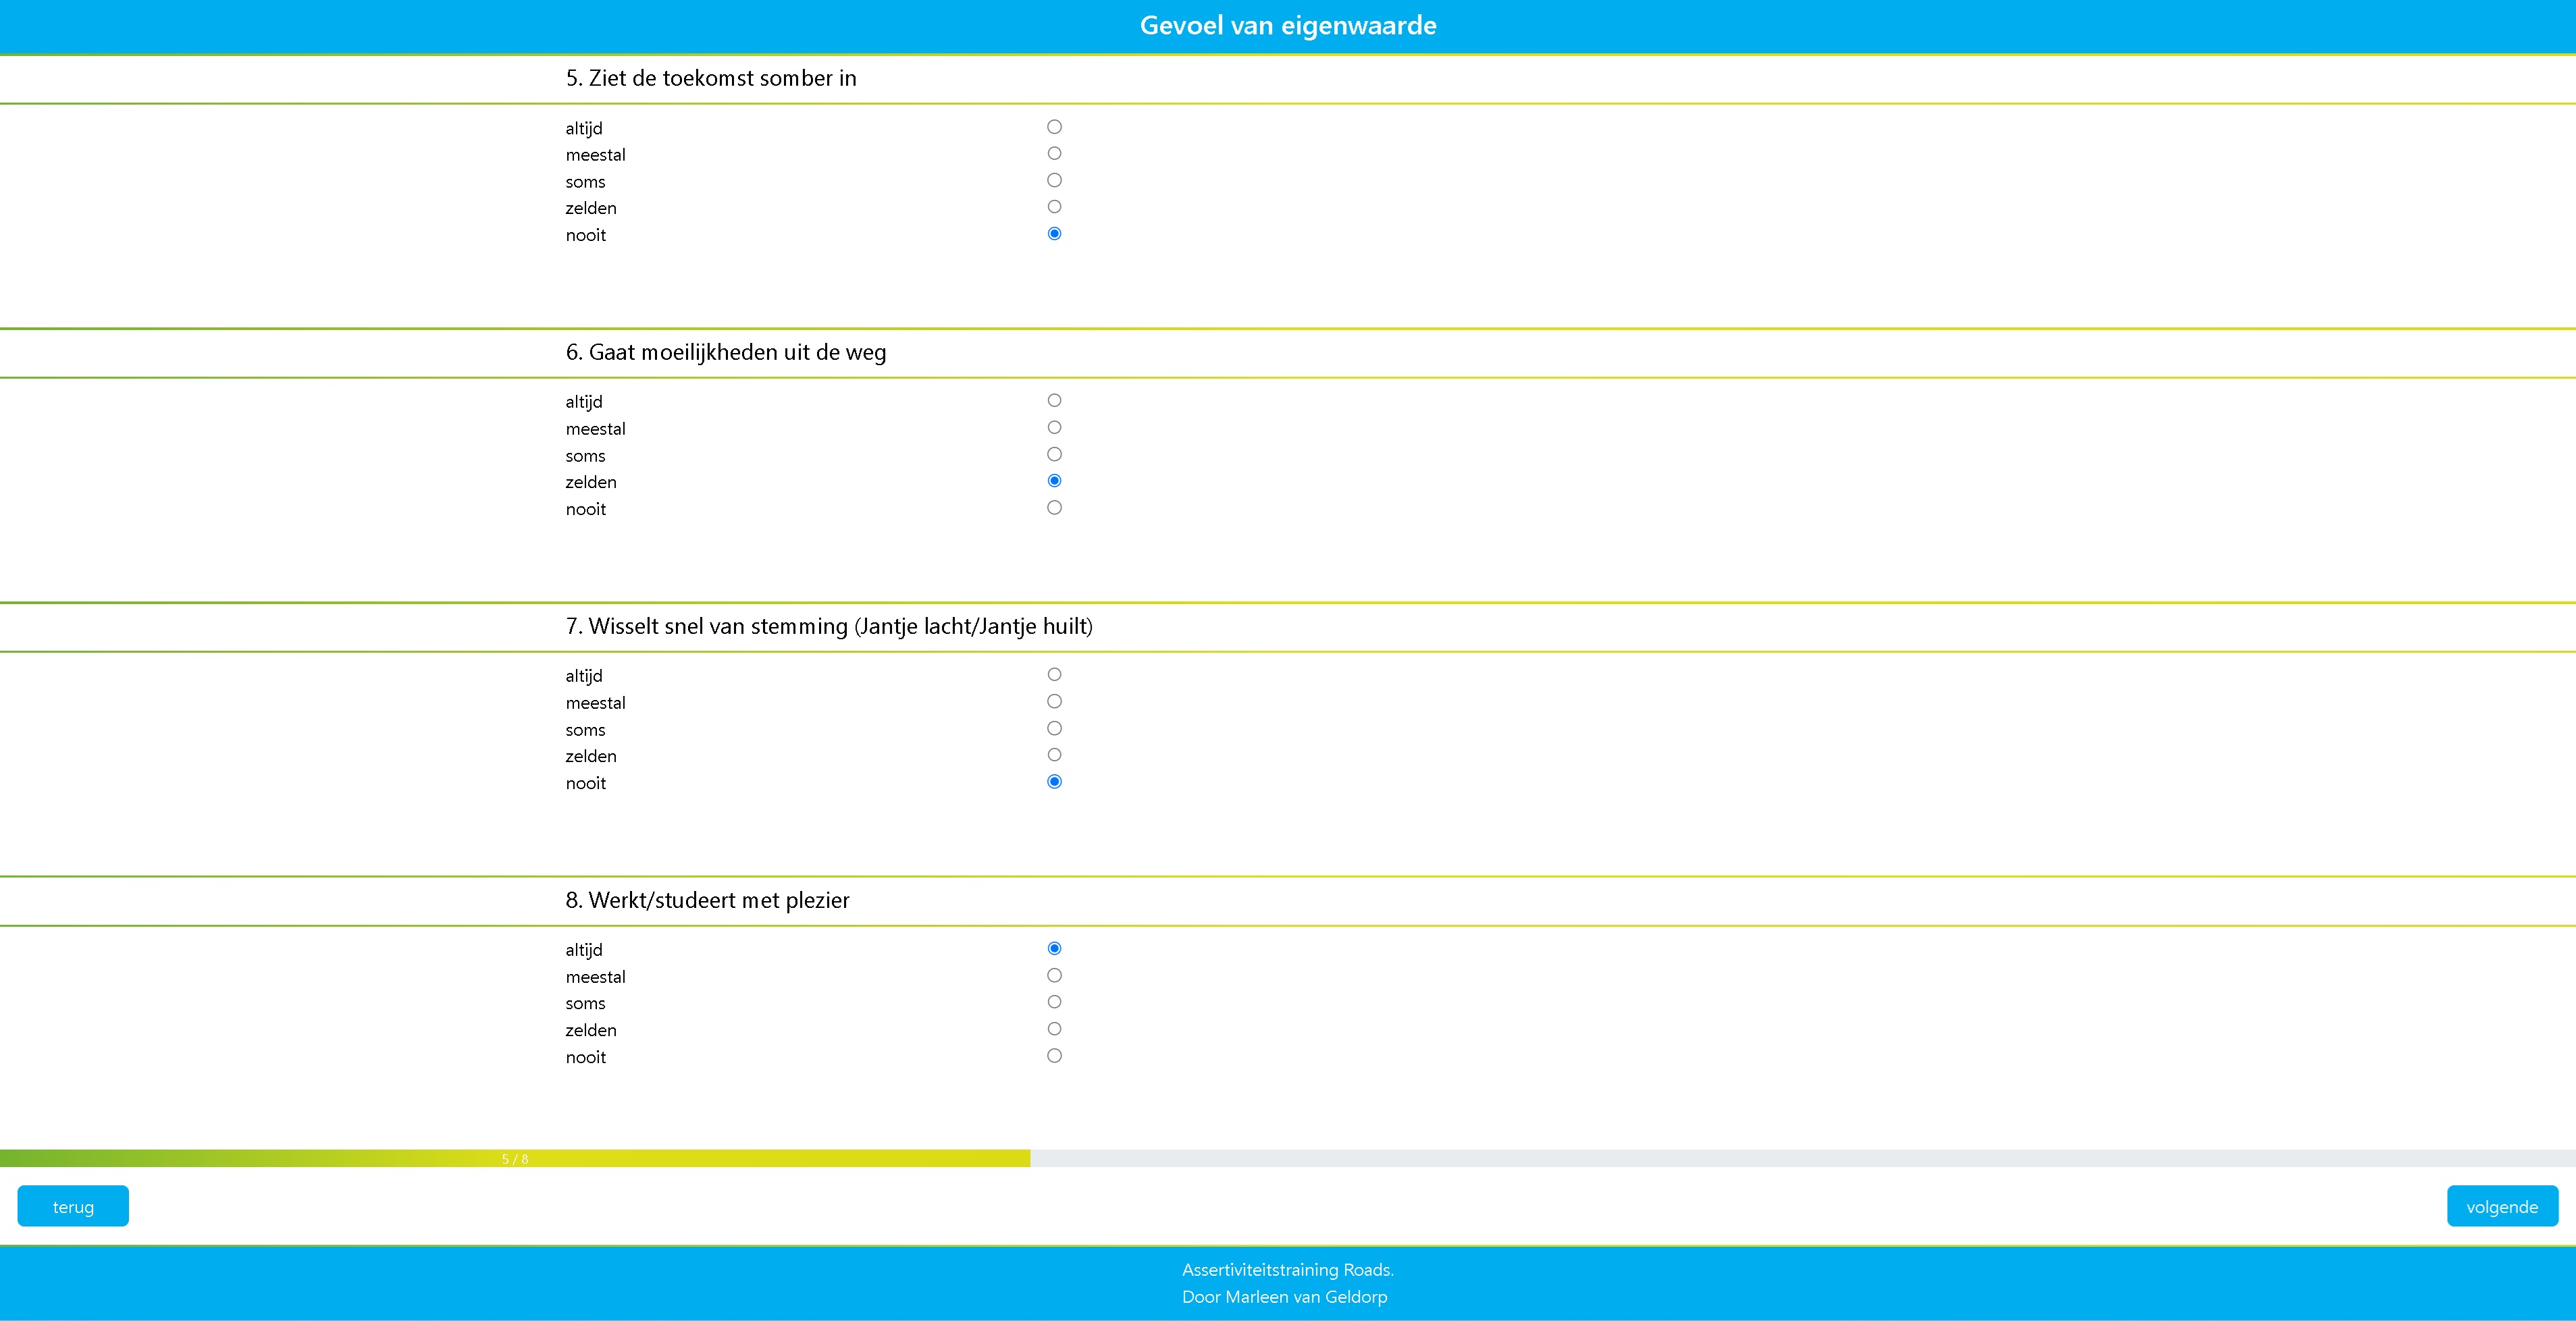Select 'altijd' for question 5 toekomst somber
2576x1321 pixels.
tap(1054, 127)
